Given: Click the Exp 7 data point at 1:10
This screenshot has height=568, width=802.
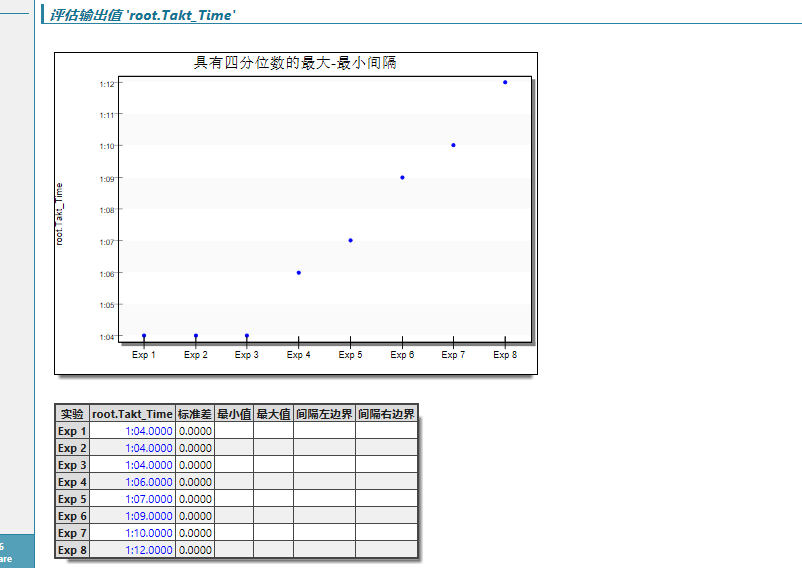Looking at the screenshot, I should coord(453,145).
